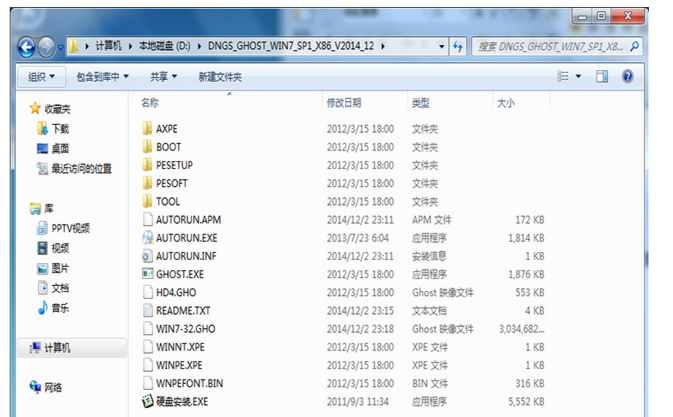Open the blue Help icon
Image resolution: width=673 pixels, height=417 pixels.
click(628, 76)
